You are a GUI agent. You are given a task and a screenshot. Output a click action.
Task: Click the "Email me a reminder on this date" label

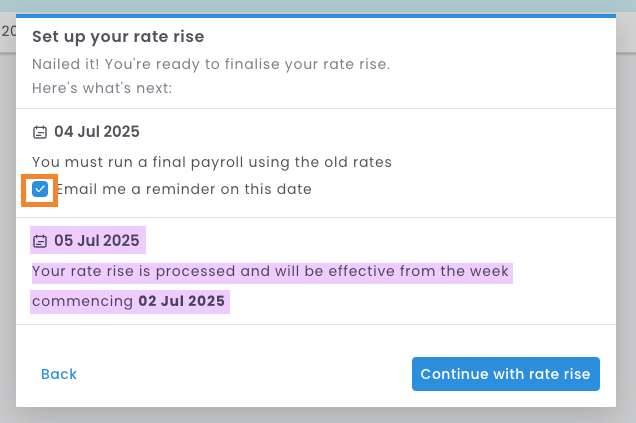pos(184,189)
